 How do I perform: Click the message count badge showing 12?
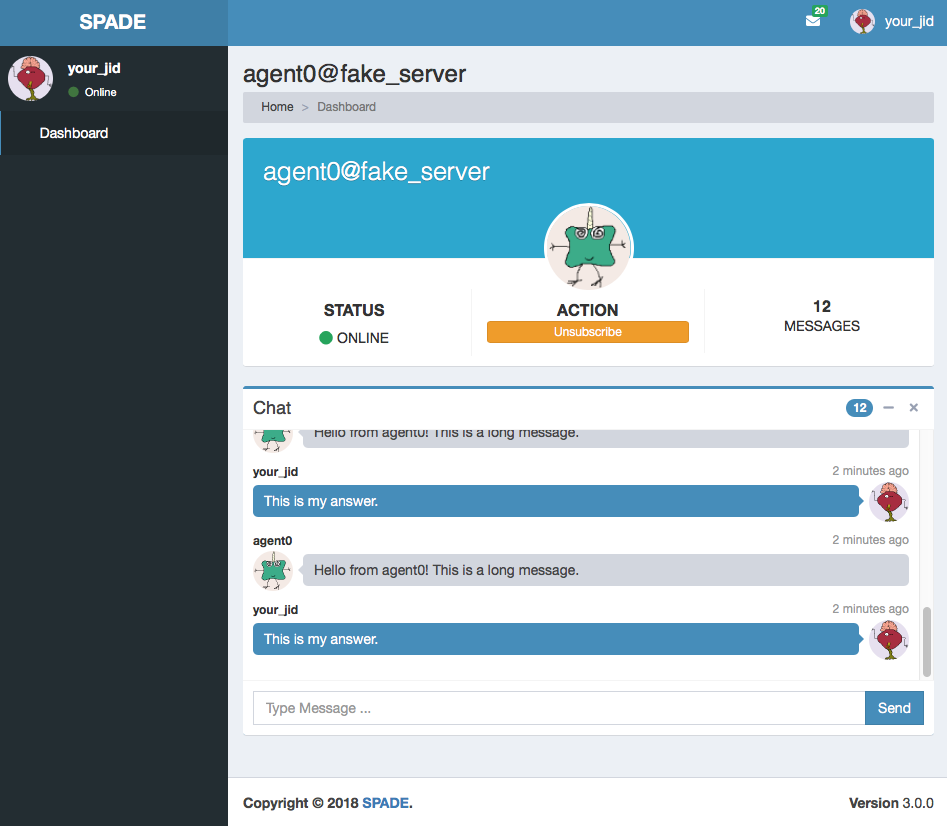tap(859, 408)
